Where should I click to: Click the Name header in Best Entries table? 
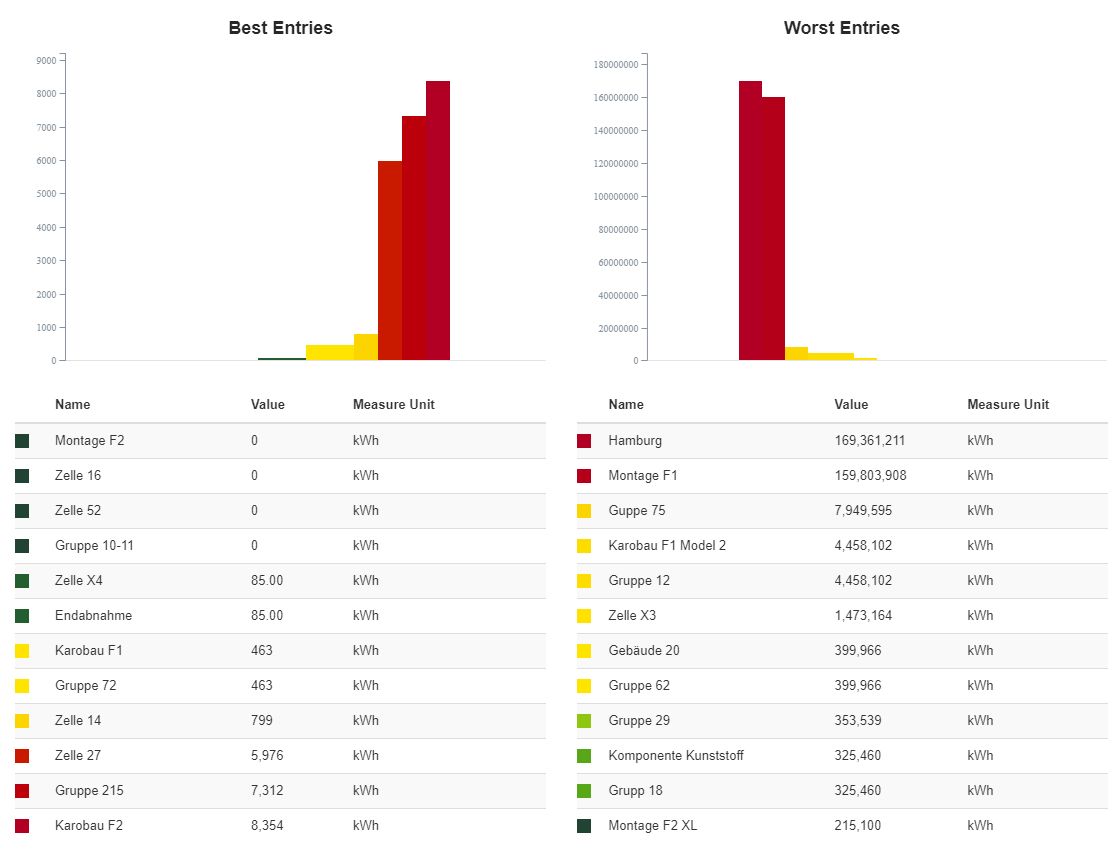(x=72, y=405)
